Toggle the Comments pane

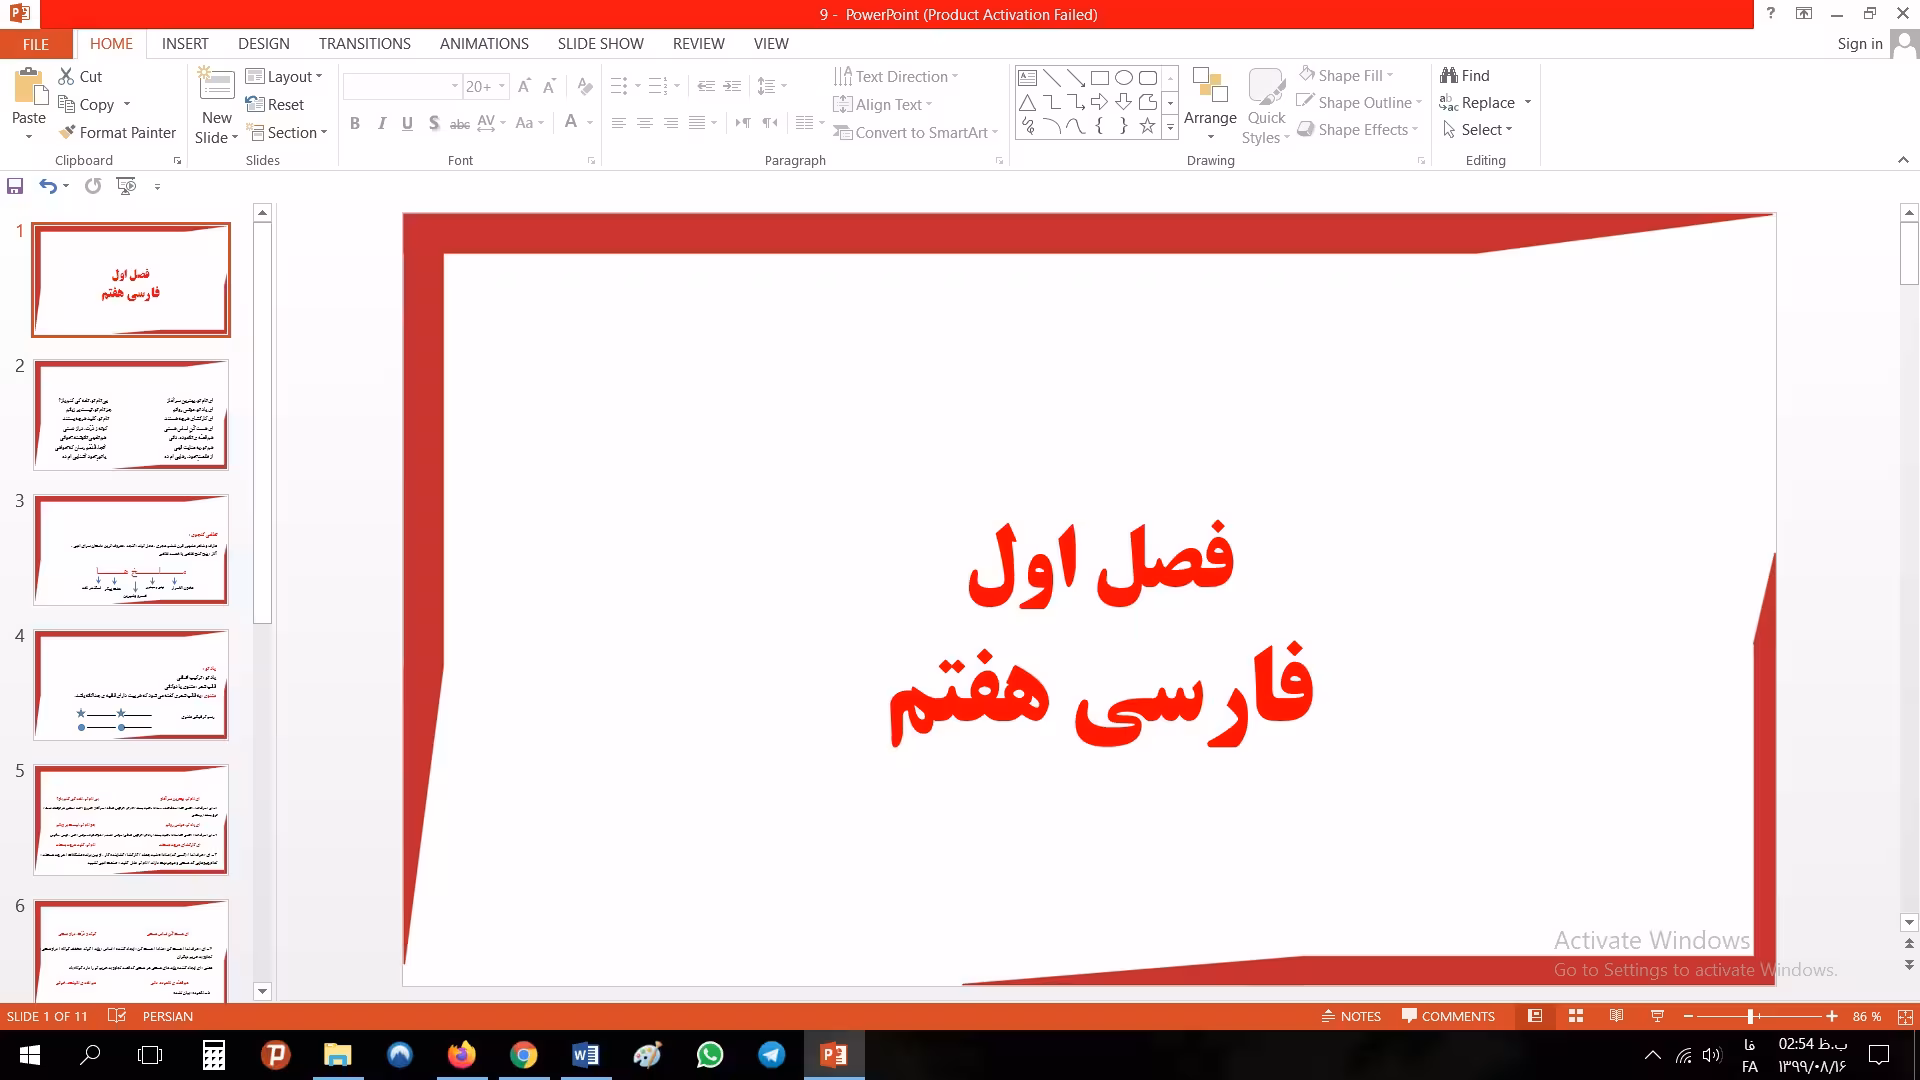1448,1016
